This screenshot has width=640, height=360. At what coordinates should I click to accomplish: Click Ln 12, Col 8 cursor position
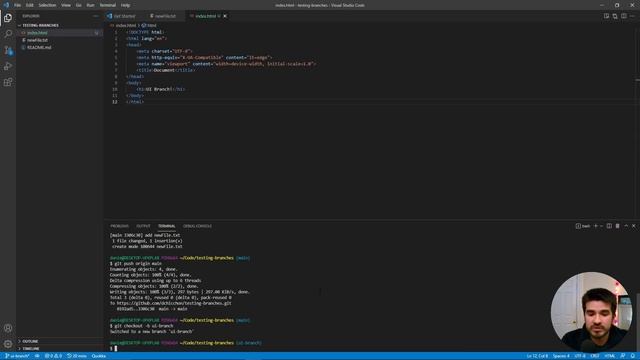(x=537, y=356)
